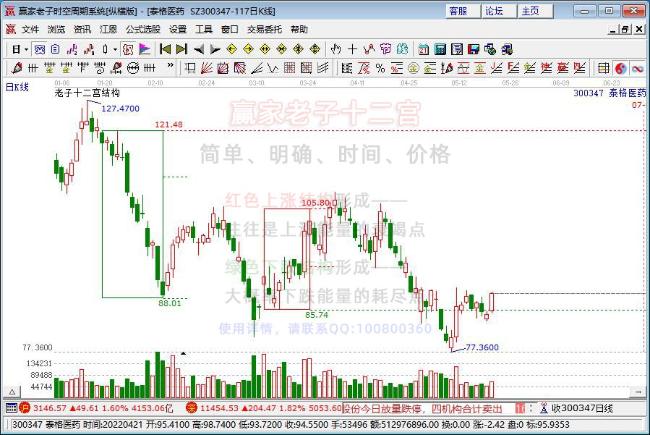Open the 文件 menu

(30, 29)
